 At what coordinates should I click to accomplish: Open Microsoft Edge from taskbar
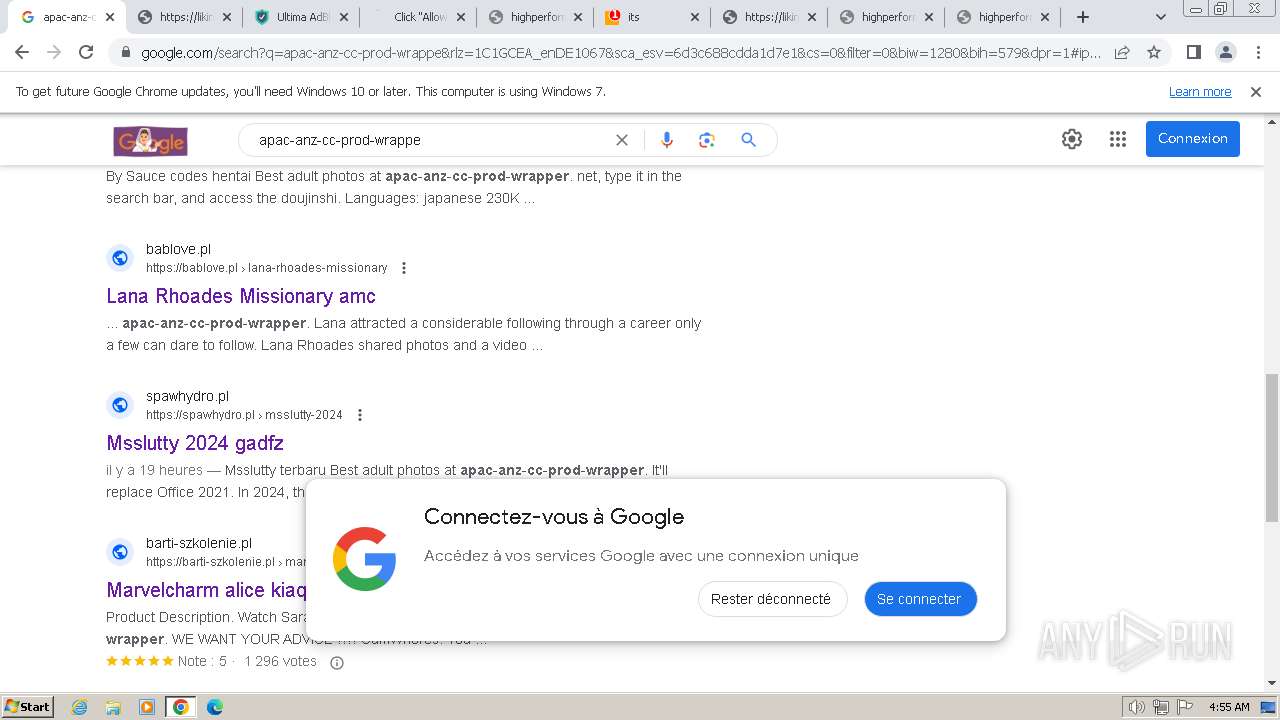click(215, 707)
